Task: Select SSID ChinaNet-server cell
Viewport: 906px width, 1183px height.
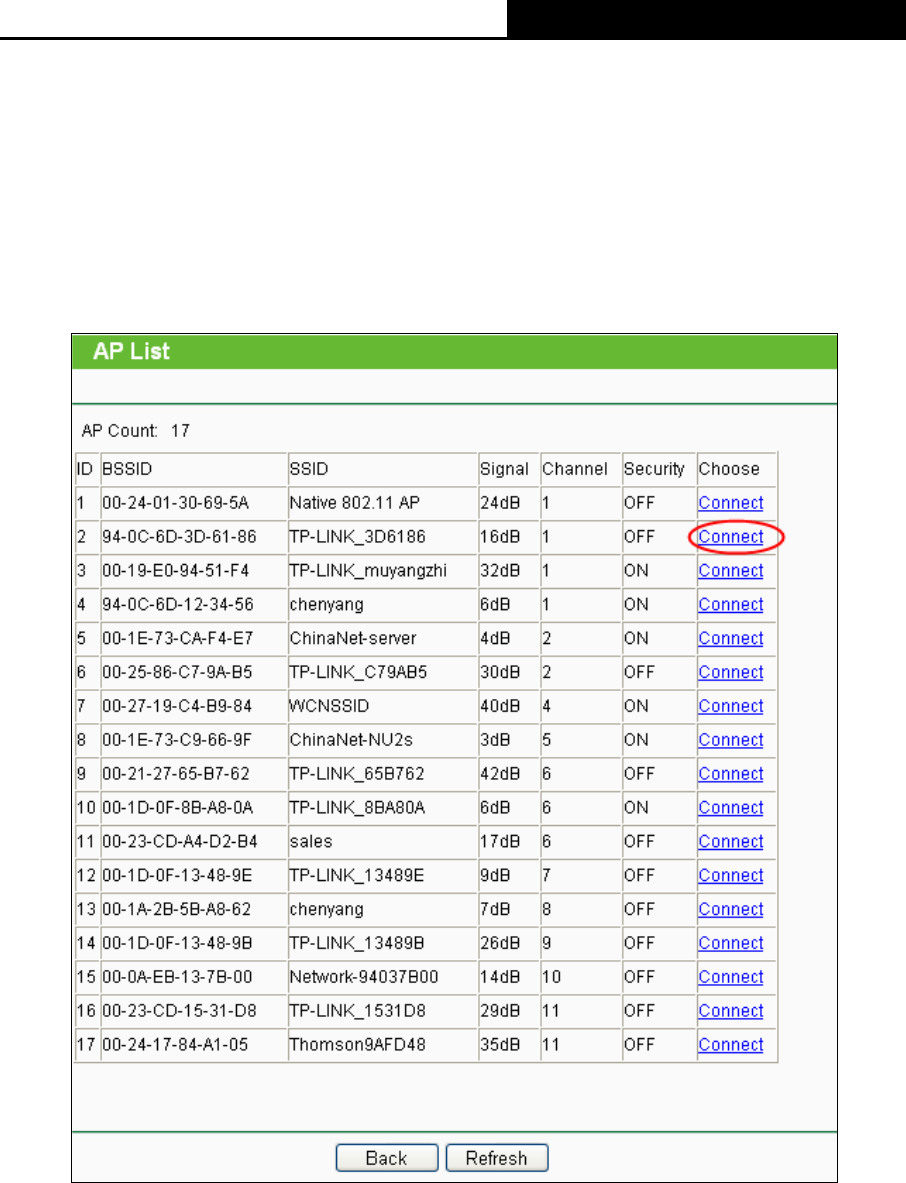Action: [382, 639]
